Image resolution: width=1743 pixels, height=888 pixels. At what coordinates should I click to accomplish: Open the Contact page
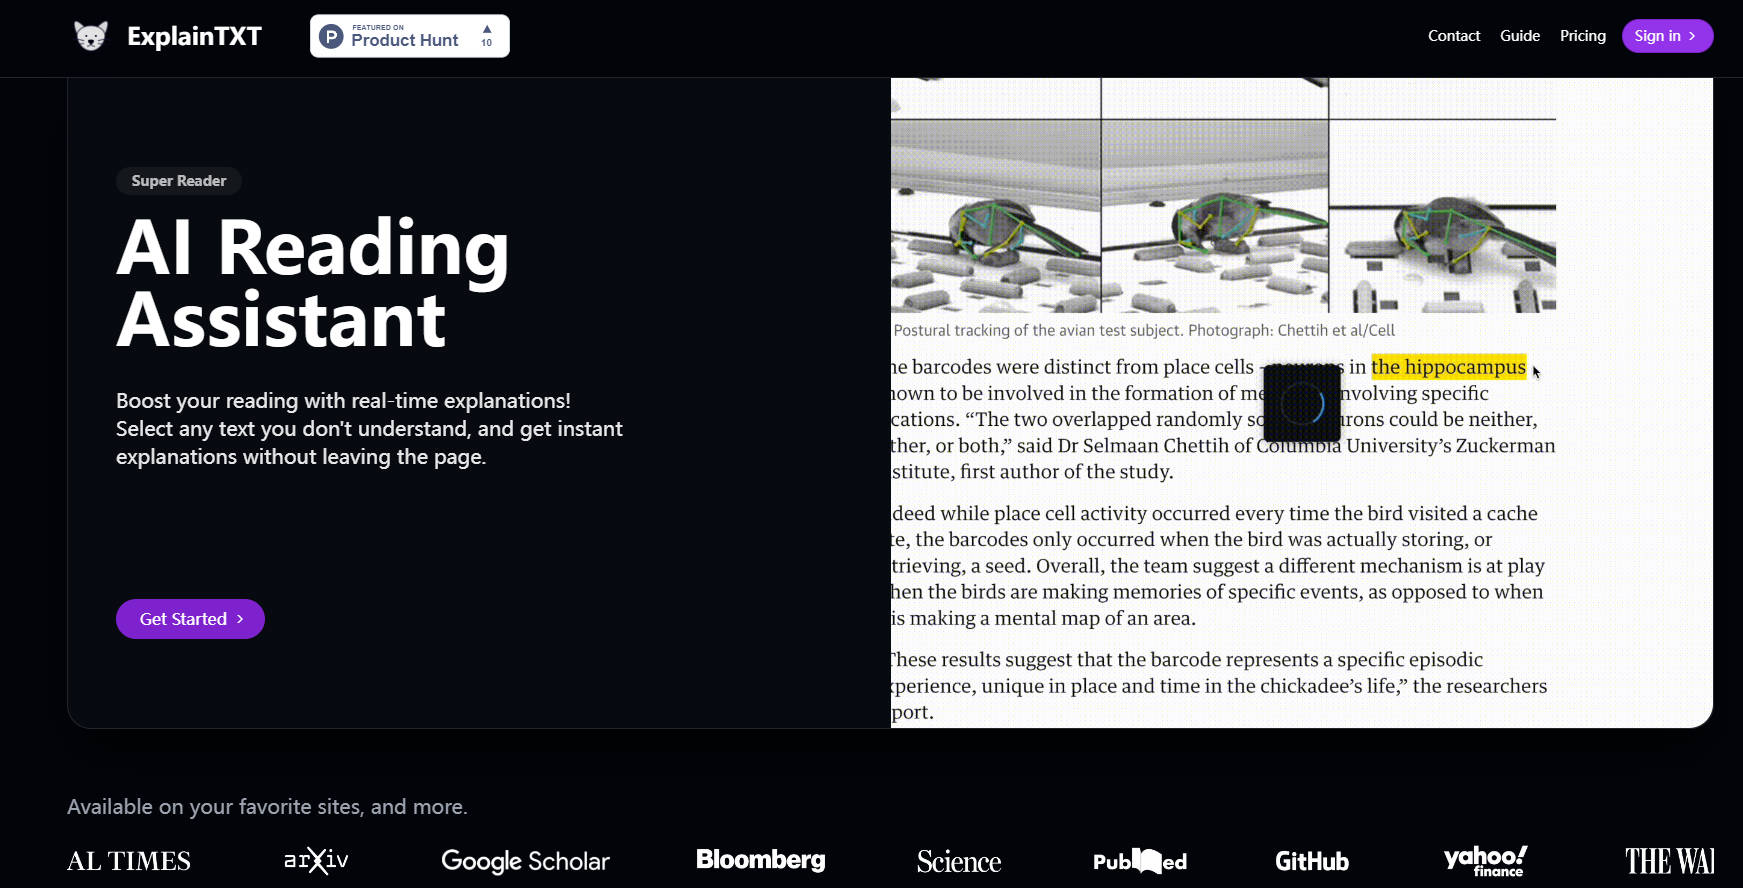[x=1454, y=36]
